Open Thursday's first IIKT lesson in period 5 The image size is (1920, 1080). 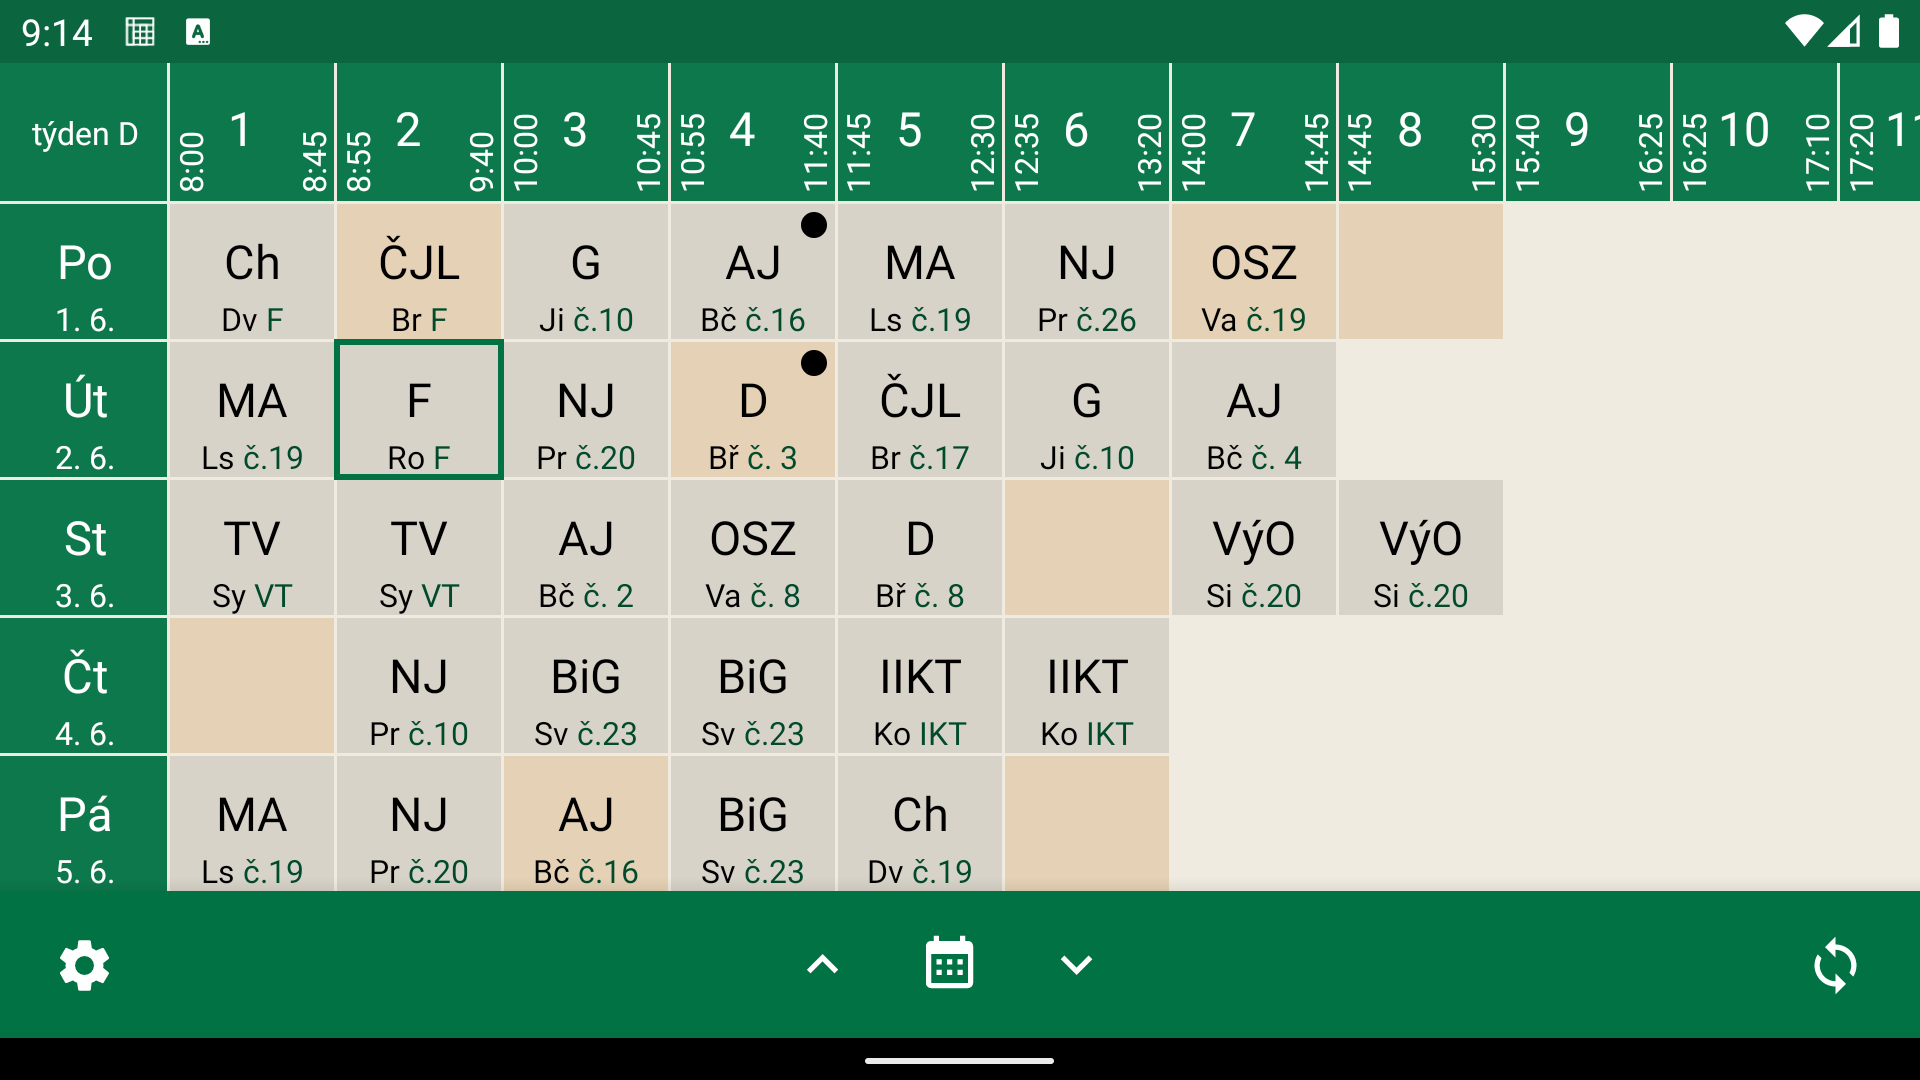pyautogui.click(x=919, y=687)
